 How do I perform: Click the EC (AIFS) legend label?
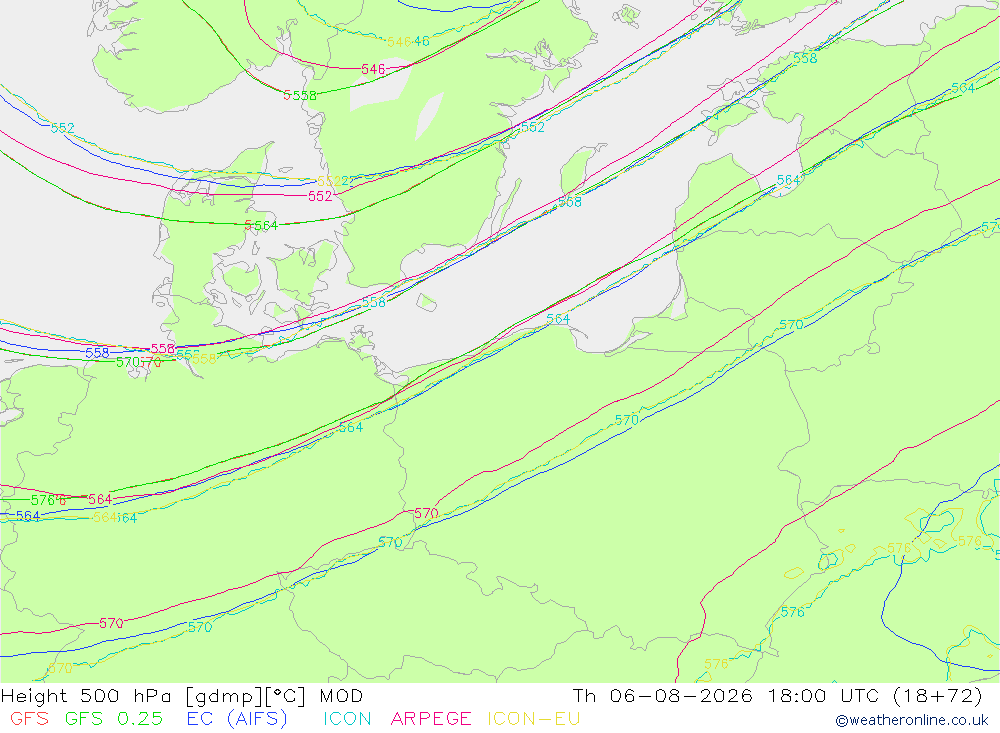coord(237,718)
